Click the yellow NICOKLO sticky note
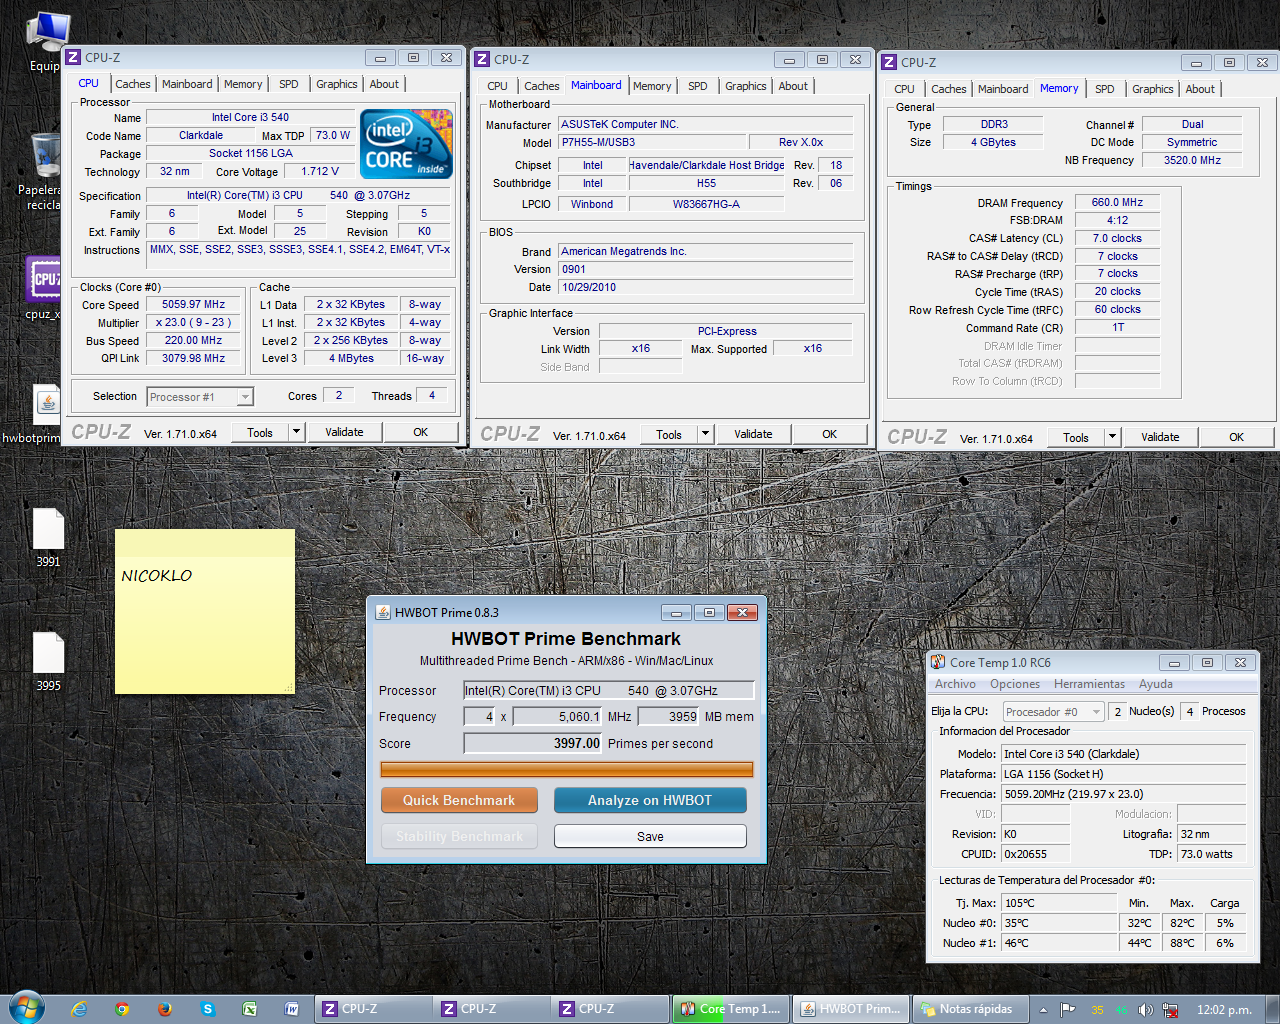The width and height of the screenshot is (1280, 1024). [x=205, y=611]
